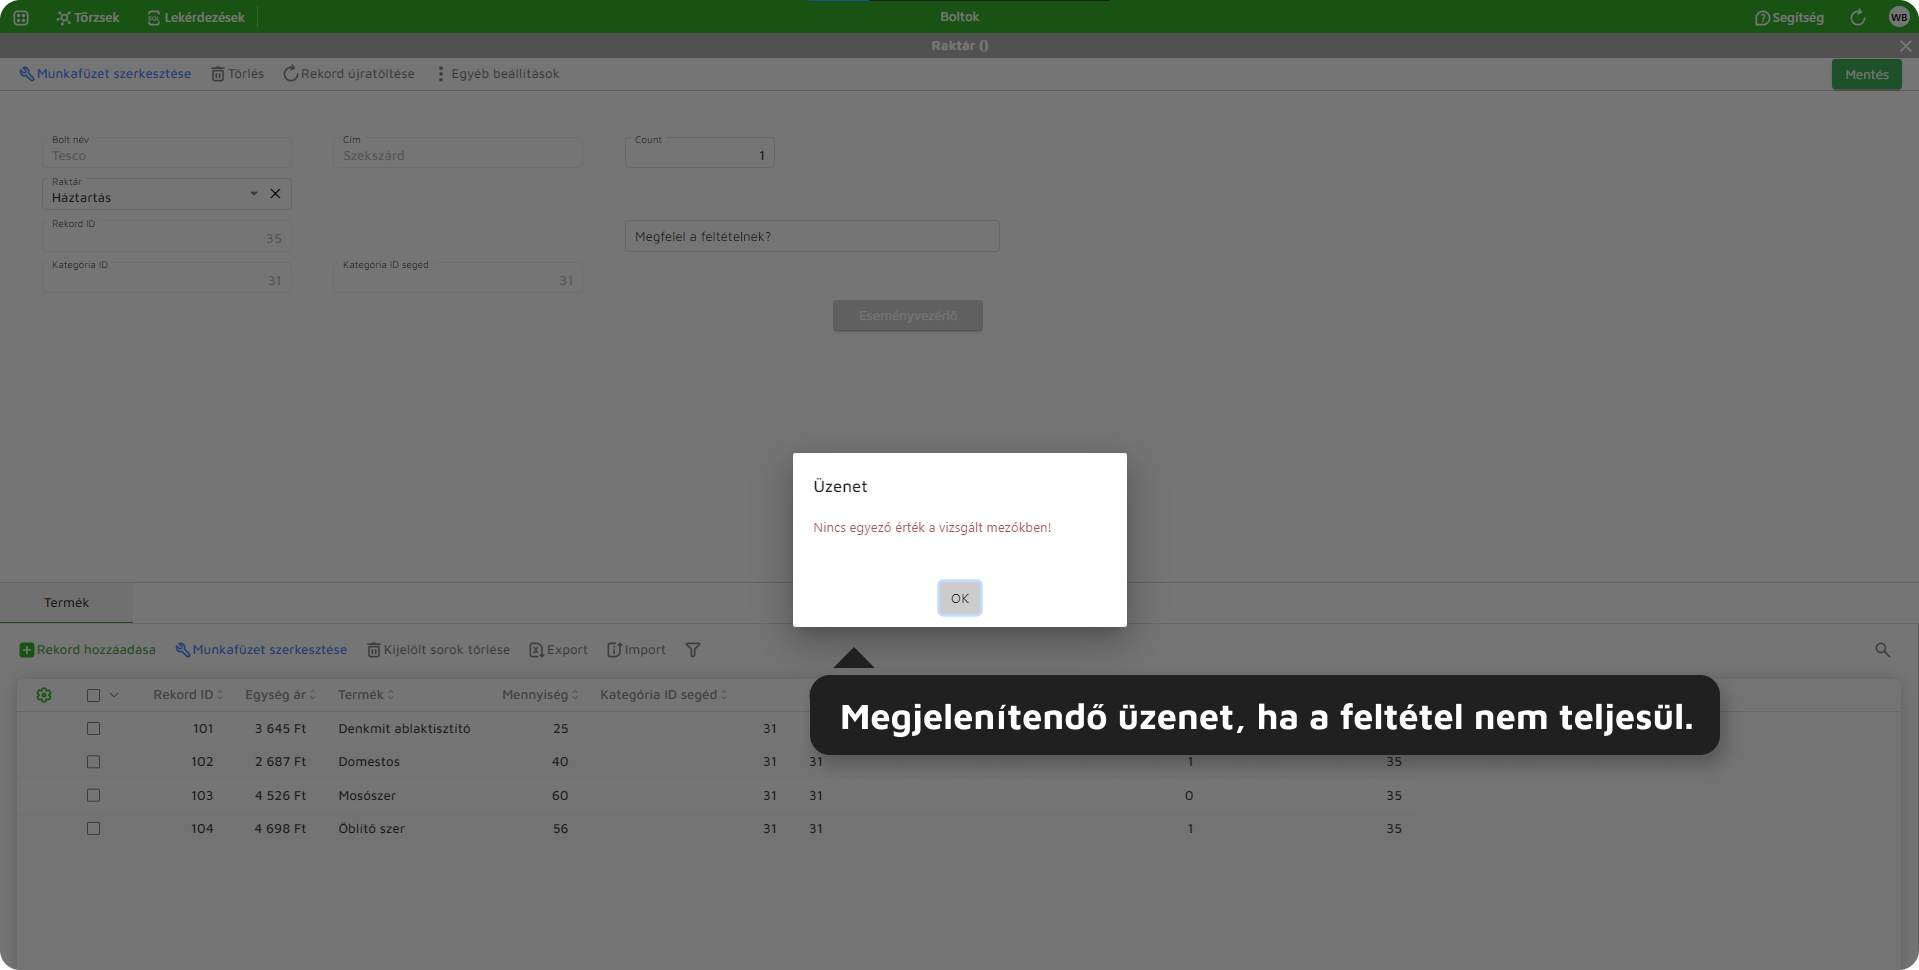Select the Termék tab
This screenshot has width=1919, height=970.
coord(66,603)
